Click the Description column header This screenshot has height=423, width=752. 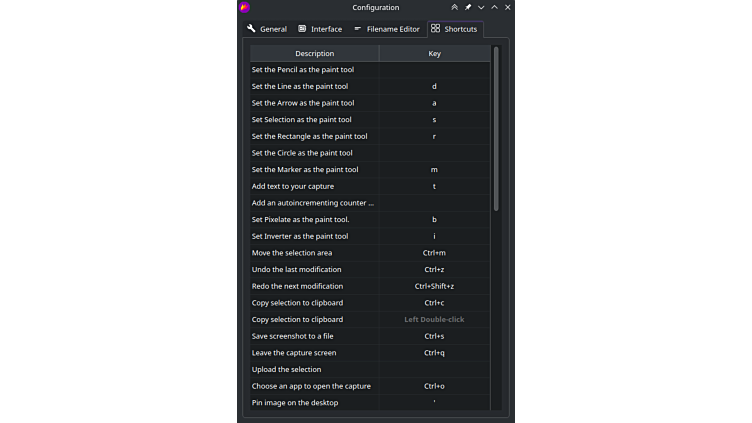[314, 53]
